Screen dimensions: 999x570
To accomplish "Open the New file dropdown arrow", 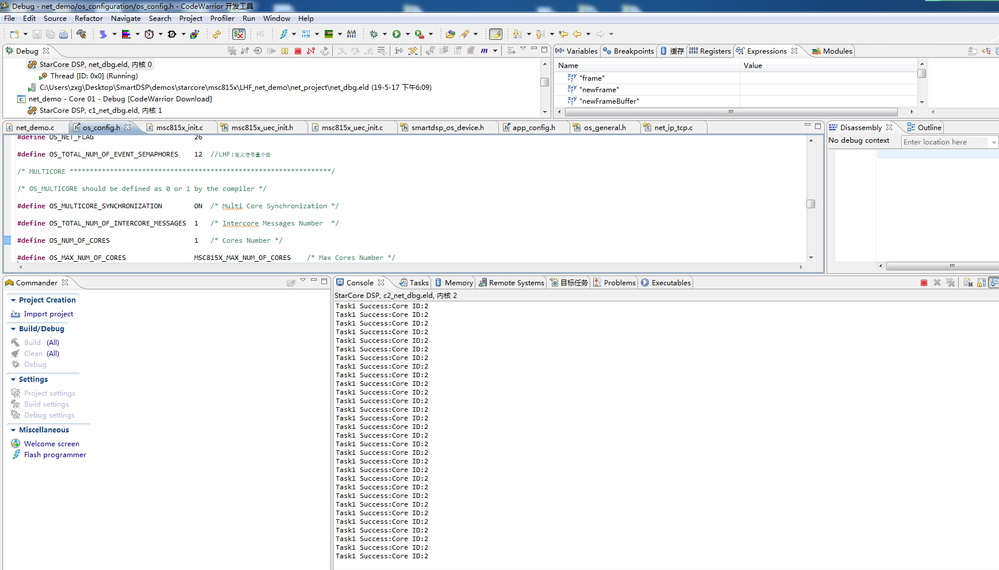I will coord(25,34).
